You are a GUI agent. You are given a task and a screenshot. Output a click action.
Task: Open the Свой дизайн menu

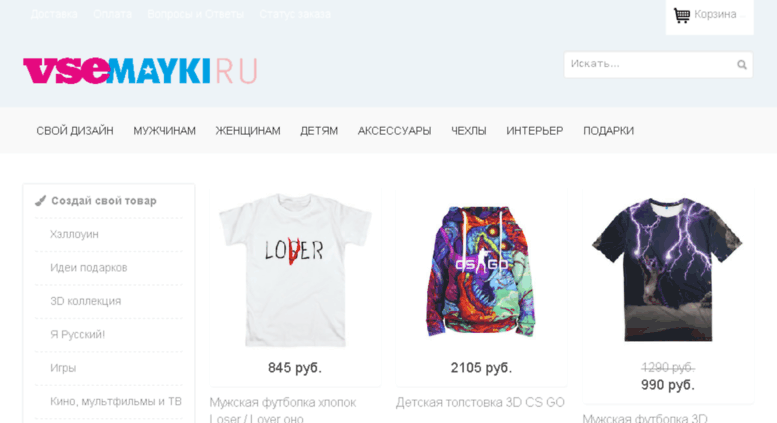click(75, 131)
